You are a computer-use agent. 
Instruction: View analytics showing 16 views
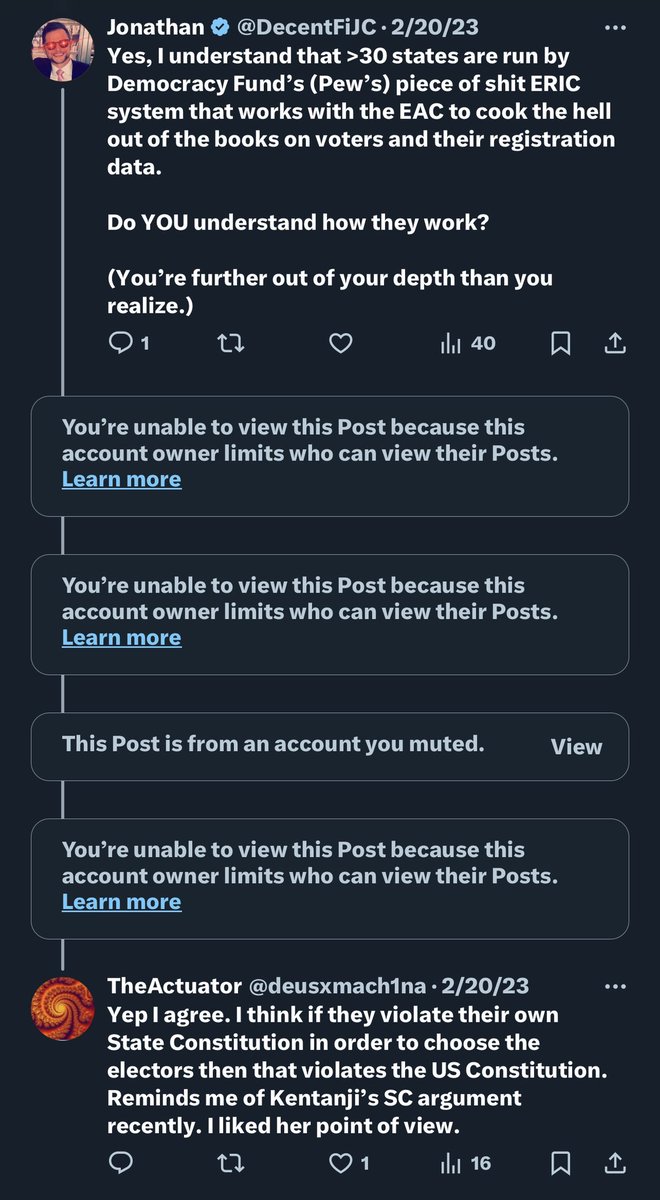(x=466, y=1163)
